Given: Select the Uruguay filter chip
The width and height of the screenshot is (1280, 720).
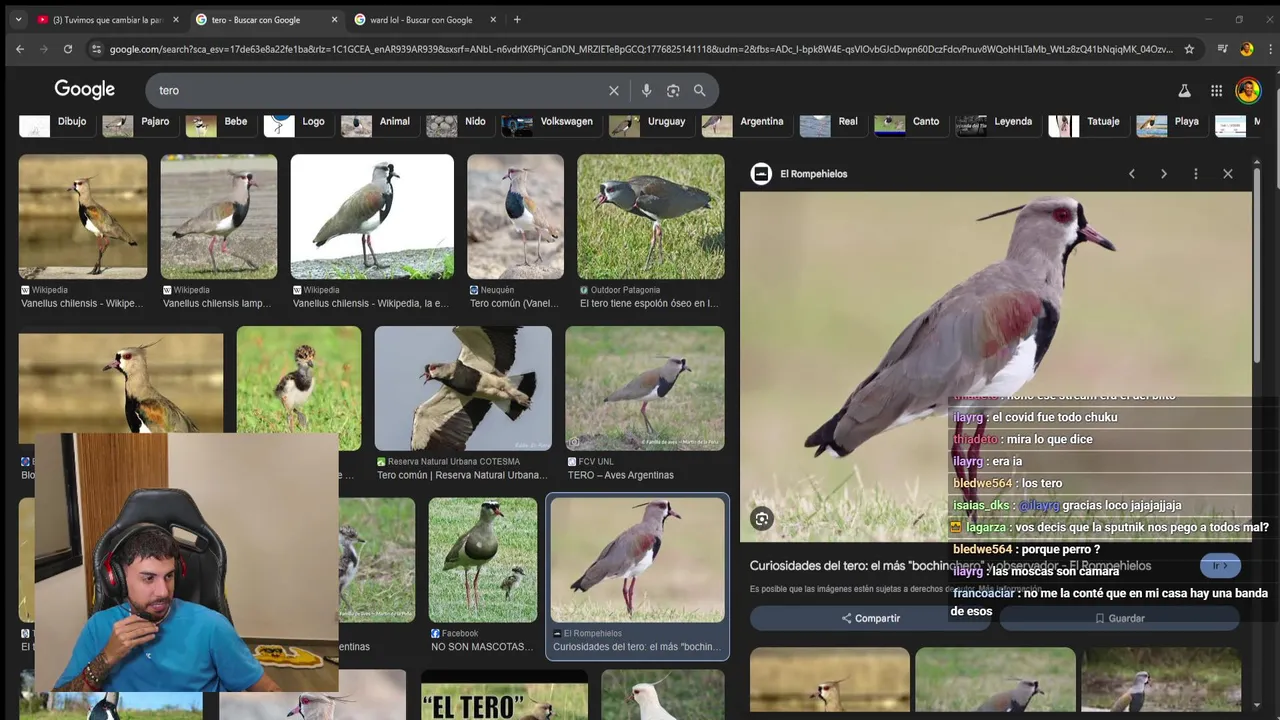Looking at the screenshot, I should 650,123.
